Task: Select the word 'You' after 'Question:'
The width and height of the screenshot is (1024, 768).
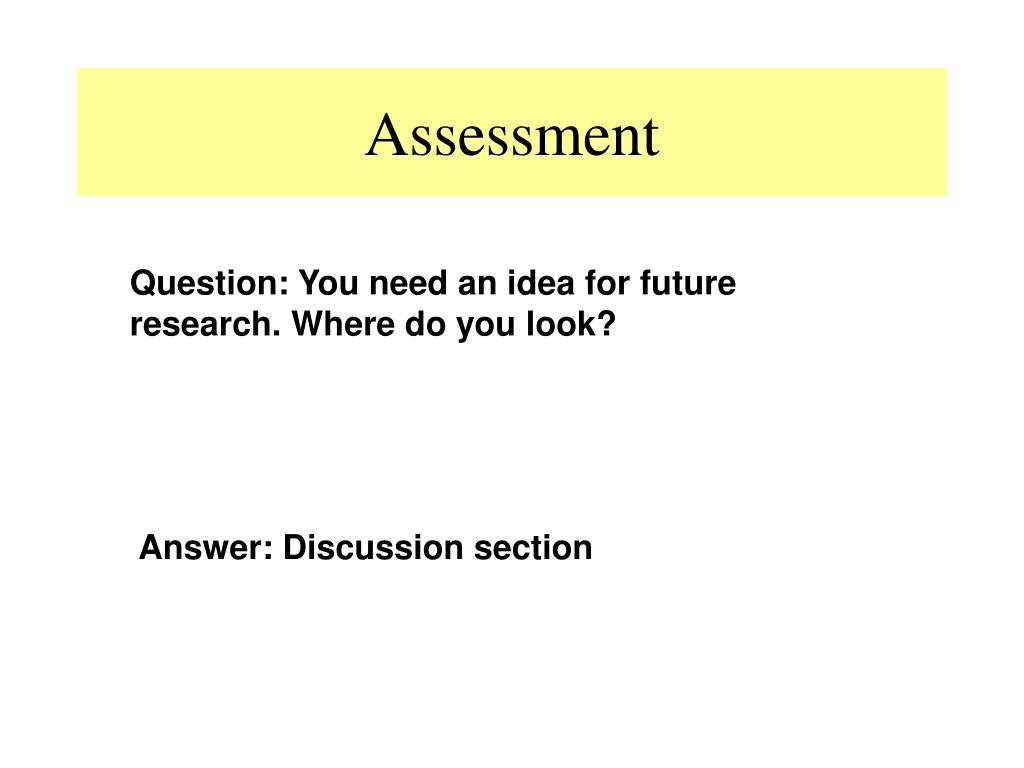Action: [x=329, y=283]
